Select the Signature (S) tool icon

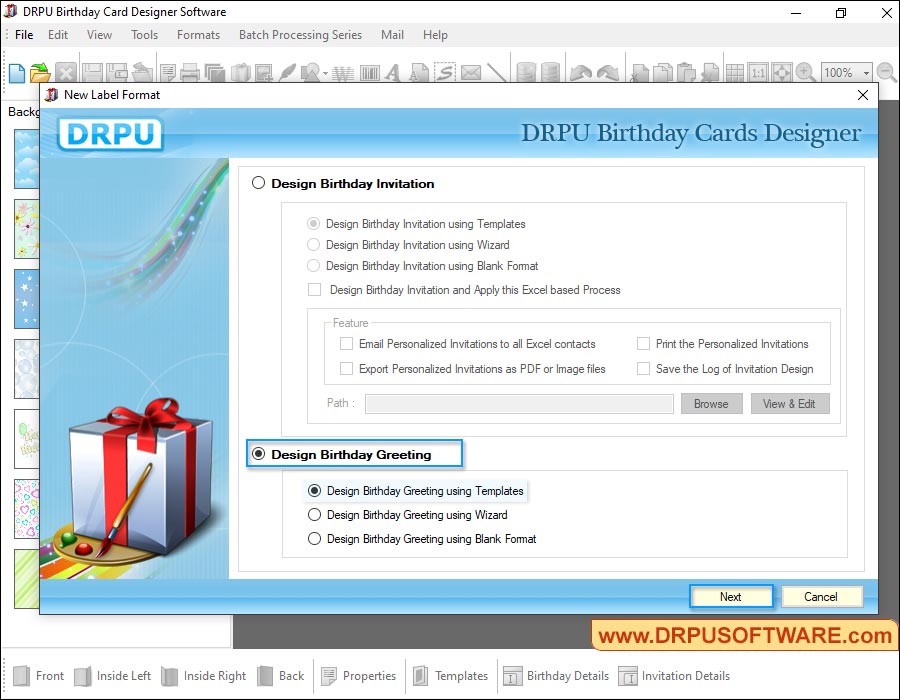point(446,72)
